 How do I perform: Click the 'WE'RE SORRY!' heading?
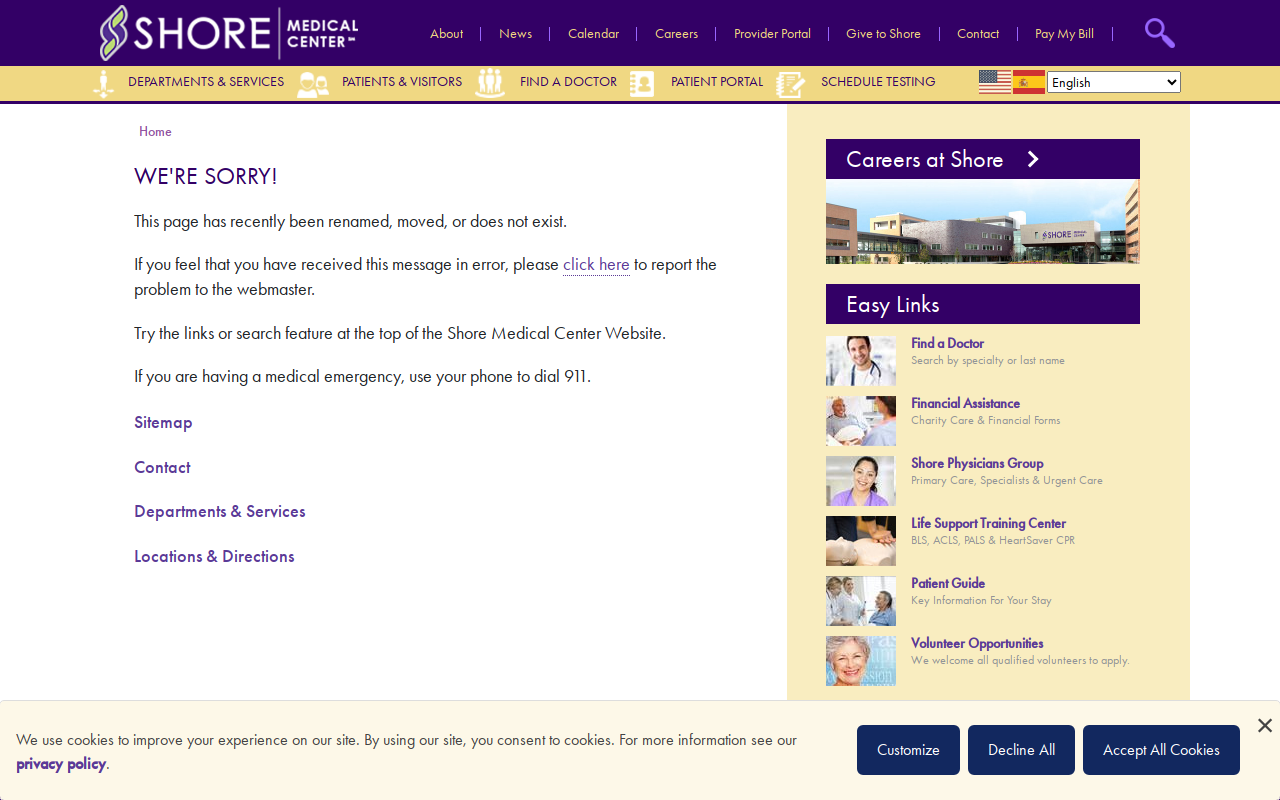(206, 177)
